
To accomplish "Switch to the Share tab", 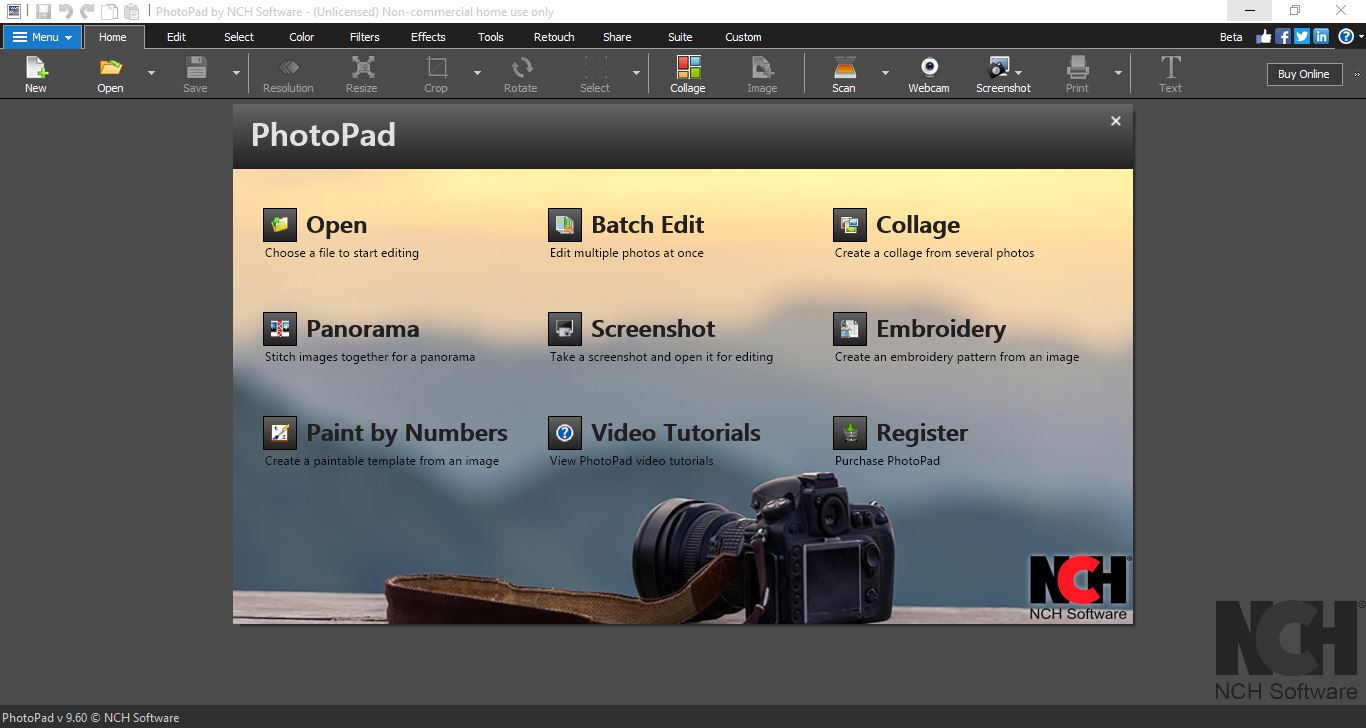I will (617, 37).
